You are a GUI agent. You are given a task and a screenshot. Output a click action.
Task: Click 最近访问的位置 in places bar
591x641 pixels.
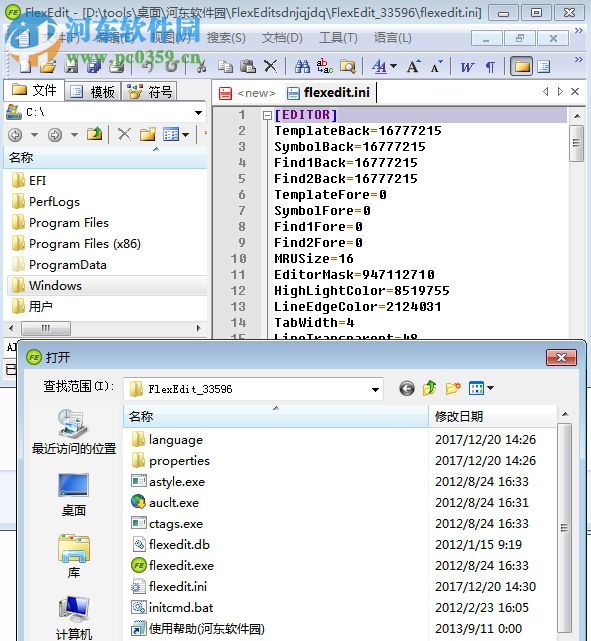(x=74, y=432)
